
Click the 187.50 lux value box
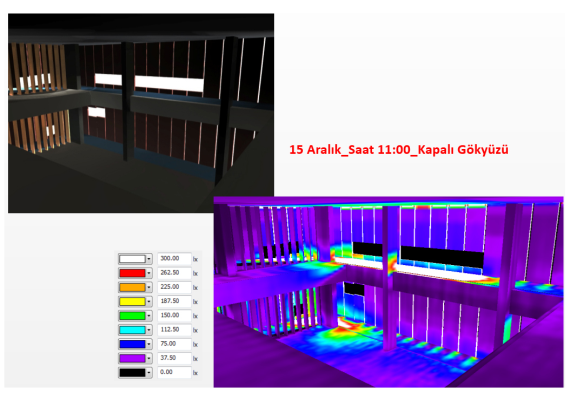click(x=174, y=301)
